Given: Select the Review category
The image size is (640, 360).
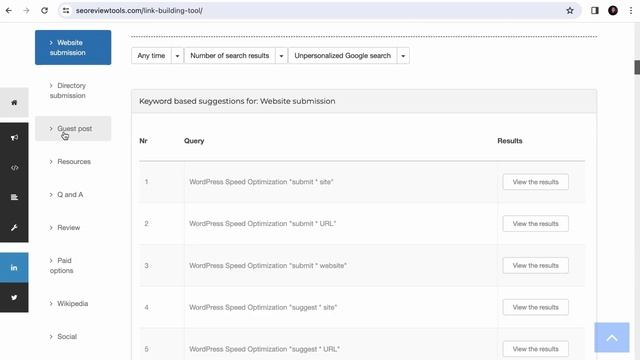Looking at the screenshot, I should 73,228.
